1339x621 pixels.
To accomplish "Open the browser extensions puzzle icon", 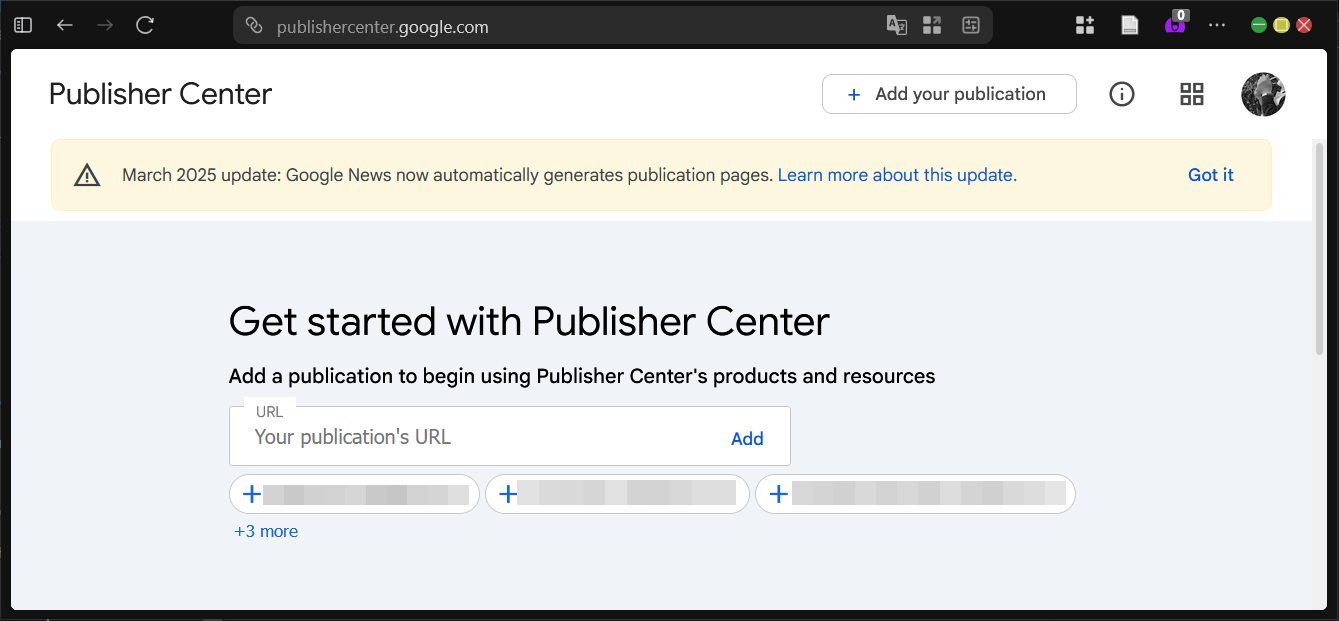I will point(1084,24).
